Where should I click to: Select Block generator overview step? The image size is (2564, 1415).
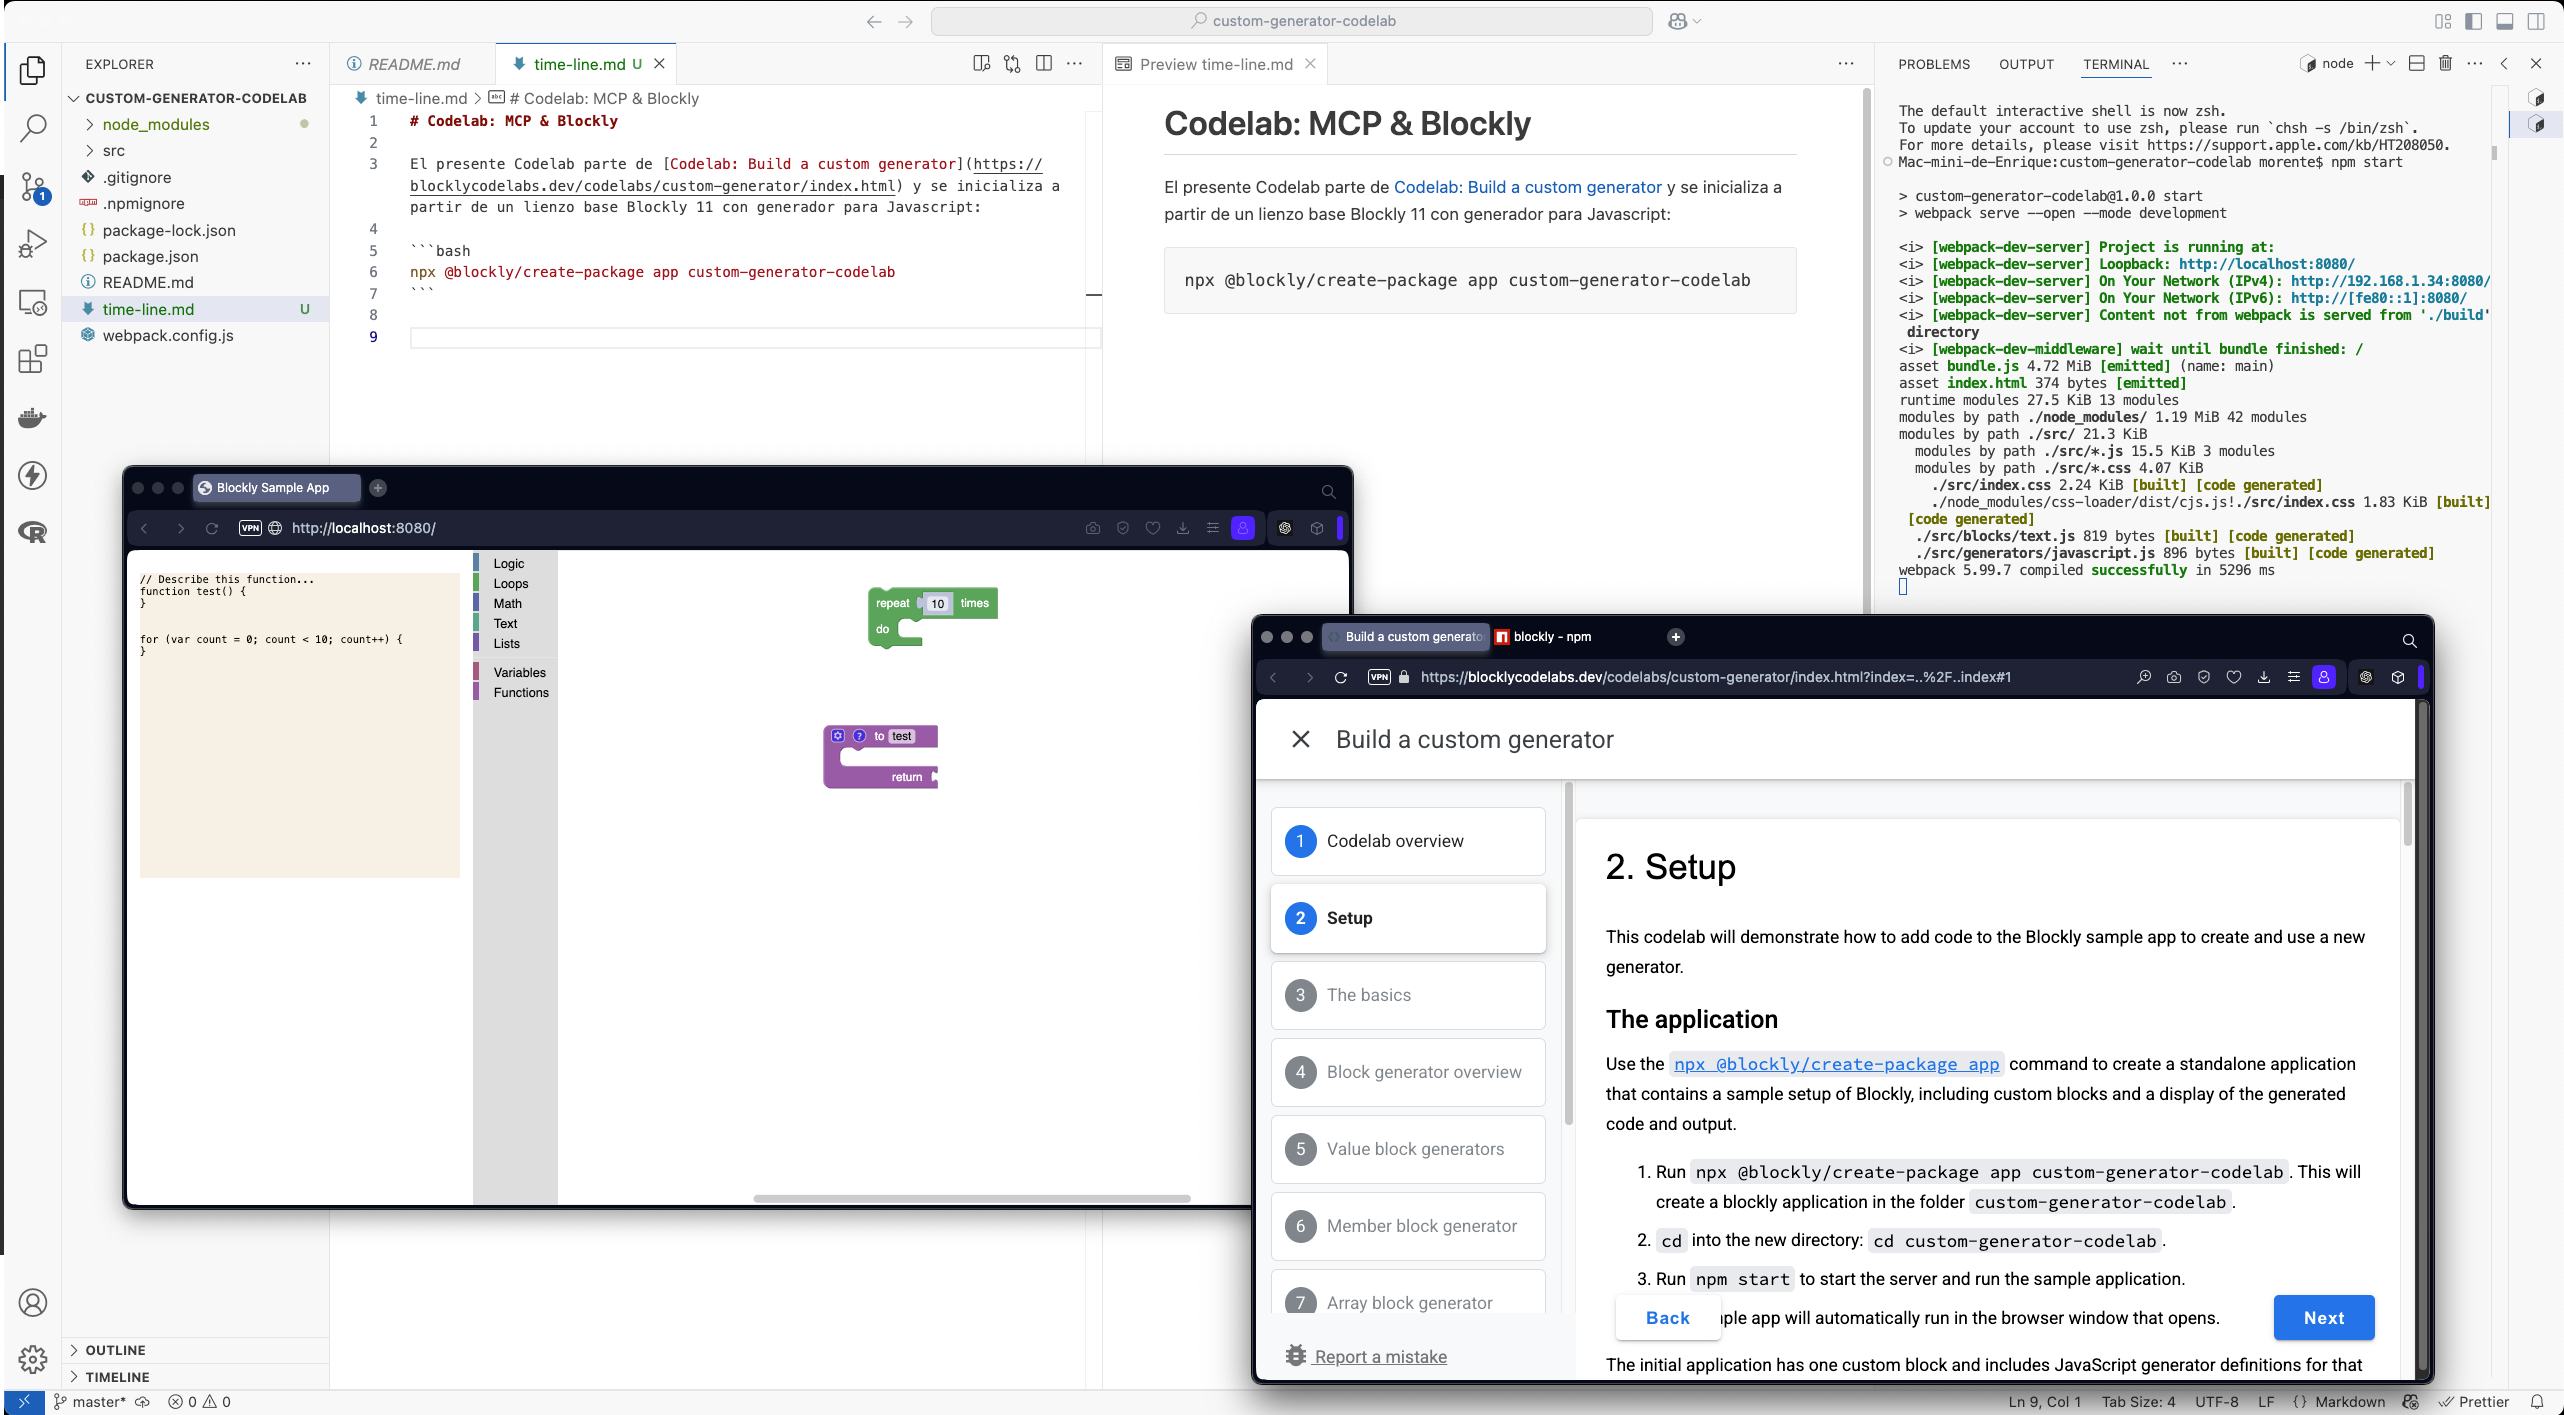point(1407,1072)
